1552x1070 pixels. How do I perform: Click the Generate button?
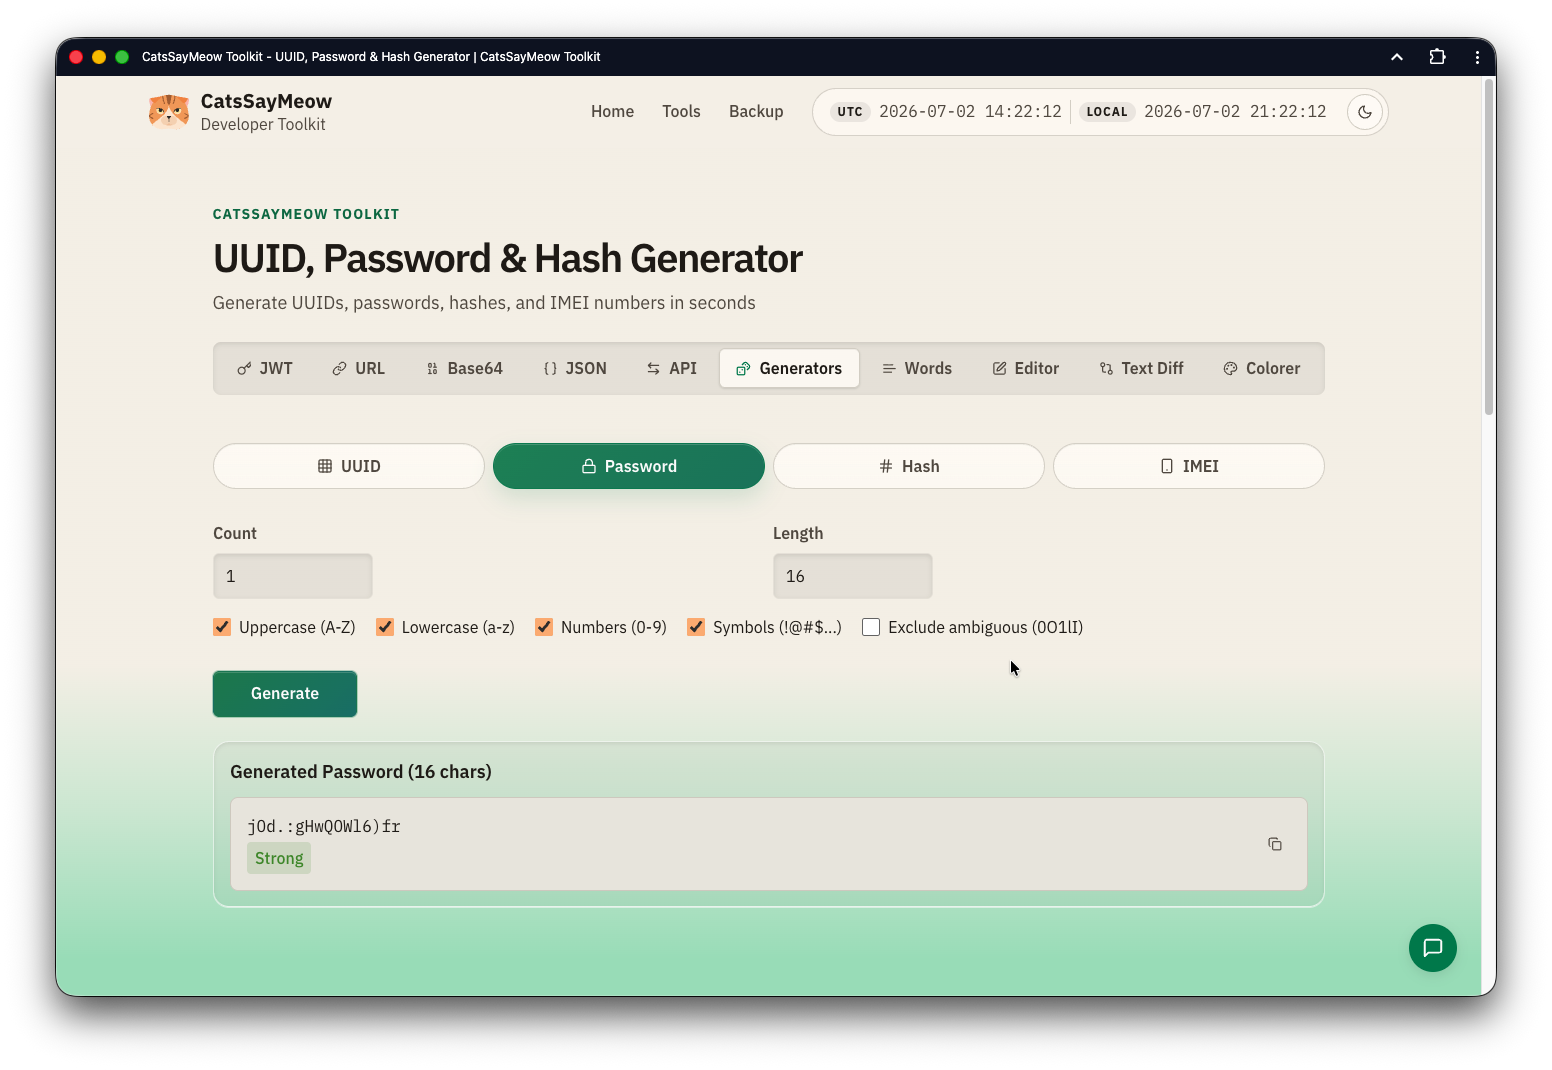pos(285,694)
